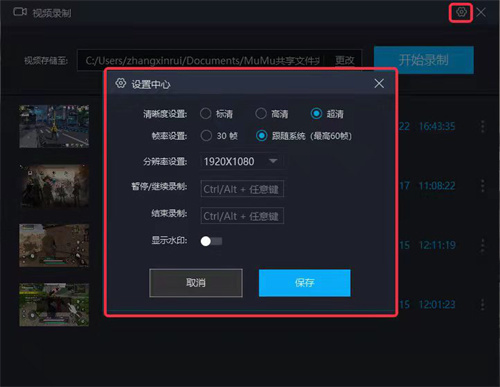The width and height of the screenshot is (500, 387).
Task: Click the 结束录制 hotkey field
Action: (x=242, y=216)
